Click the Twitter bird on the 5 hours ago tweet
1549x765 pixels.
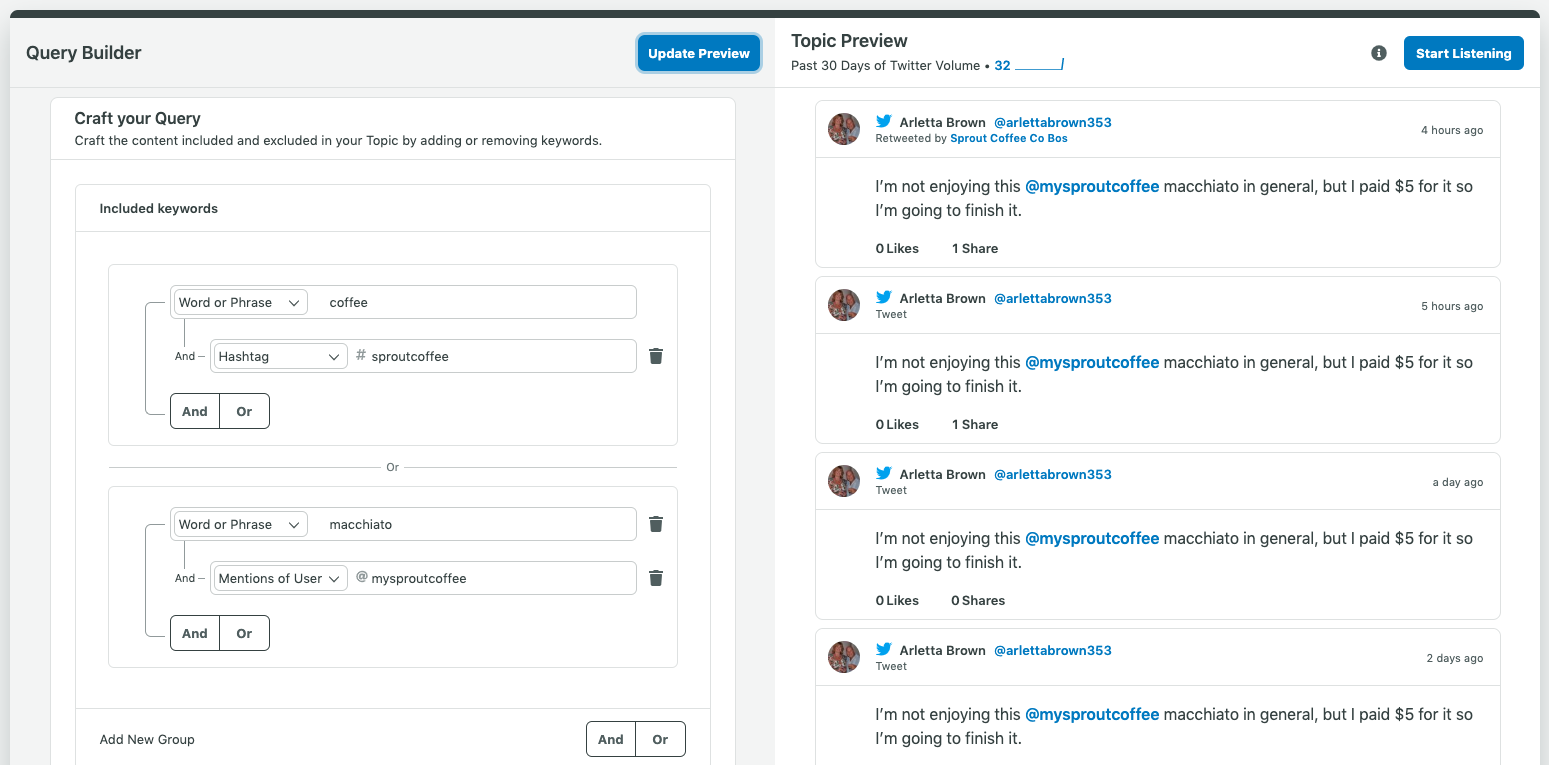[x=884, y=298]
